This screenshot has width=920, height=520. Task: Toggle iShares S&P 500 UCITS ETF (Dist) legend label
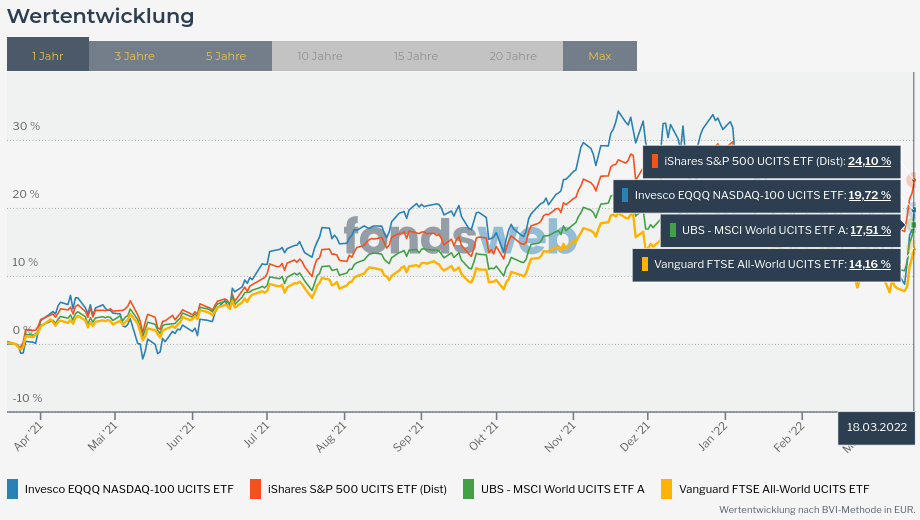[357, 489]
